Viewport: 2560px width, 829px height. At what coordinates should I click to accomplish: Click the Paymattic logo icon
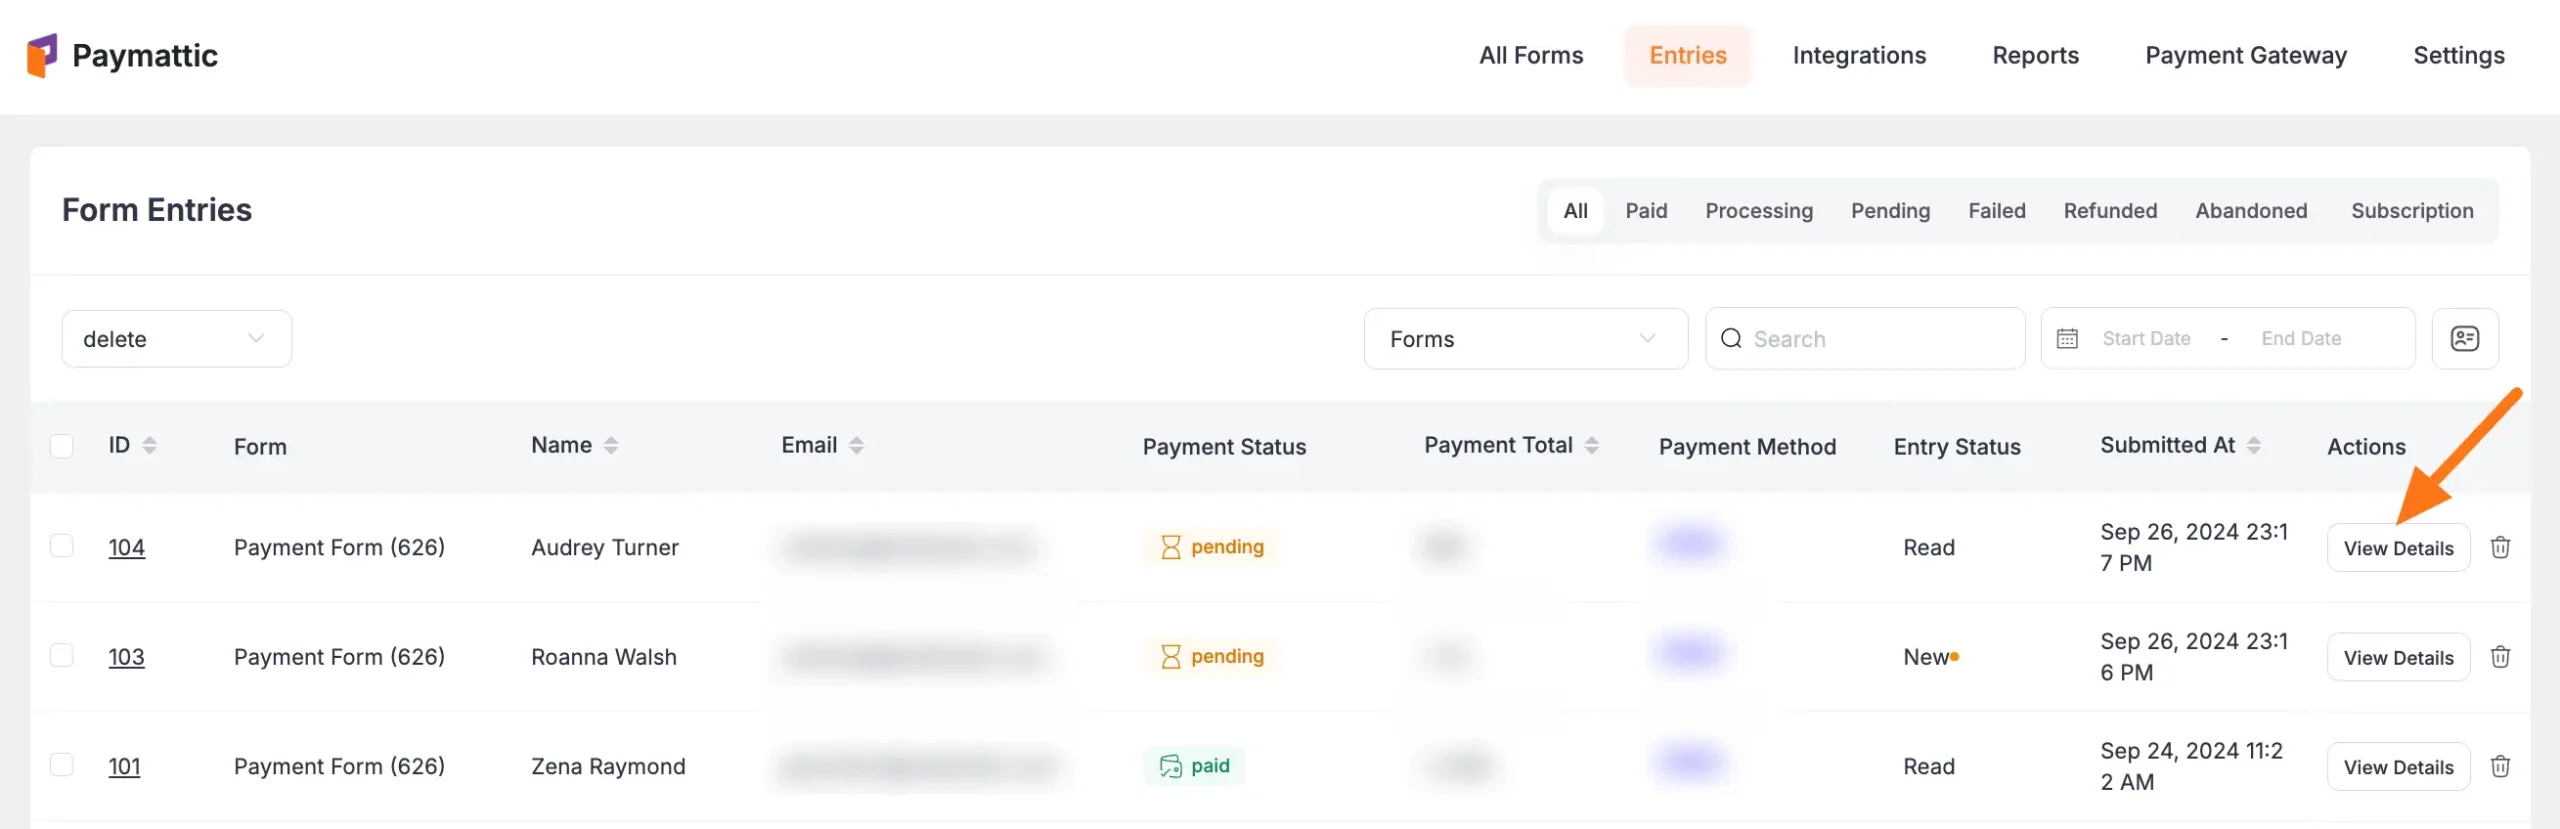(x=42, y=56)
